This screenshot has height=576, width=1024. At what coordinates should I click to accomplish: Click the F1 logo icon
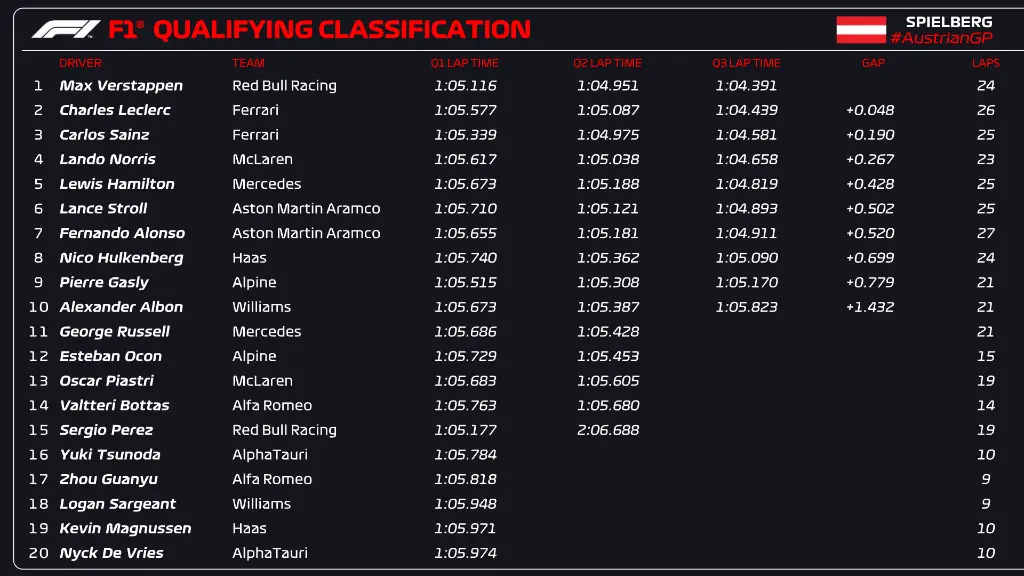click(x=66, y=30)
